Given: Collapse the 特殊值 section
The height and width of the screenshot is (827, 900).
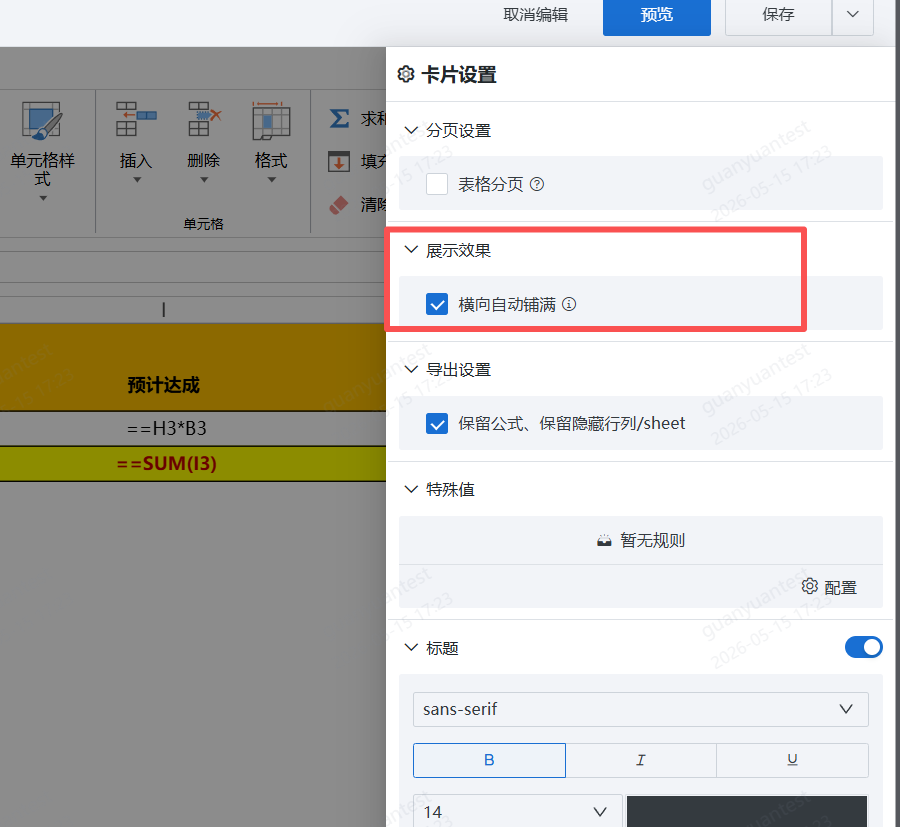Looking at the screenshot, I should click(x=411, y=489).
